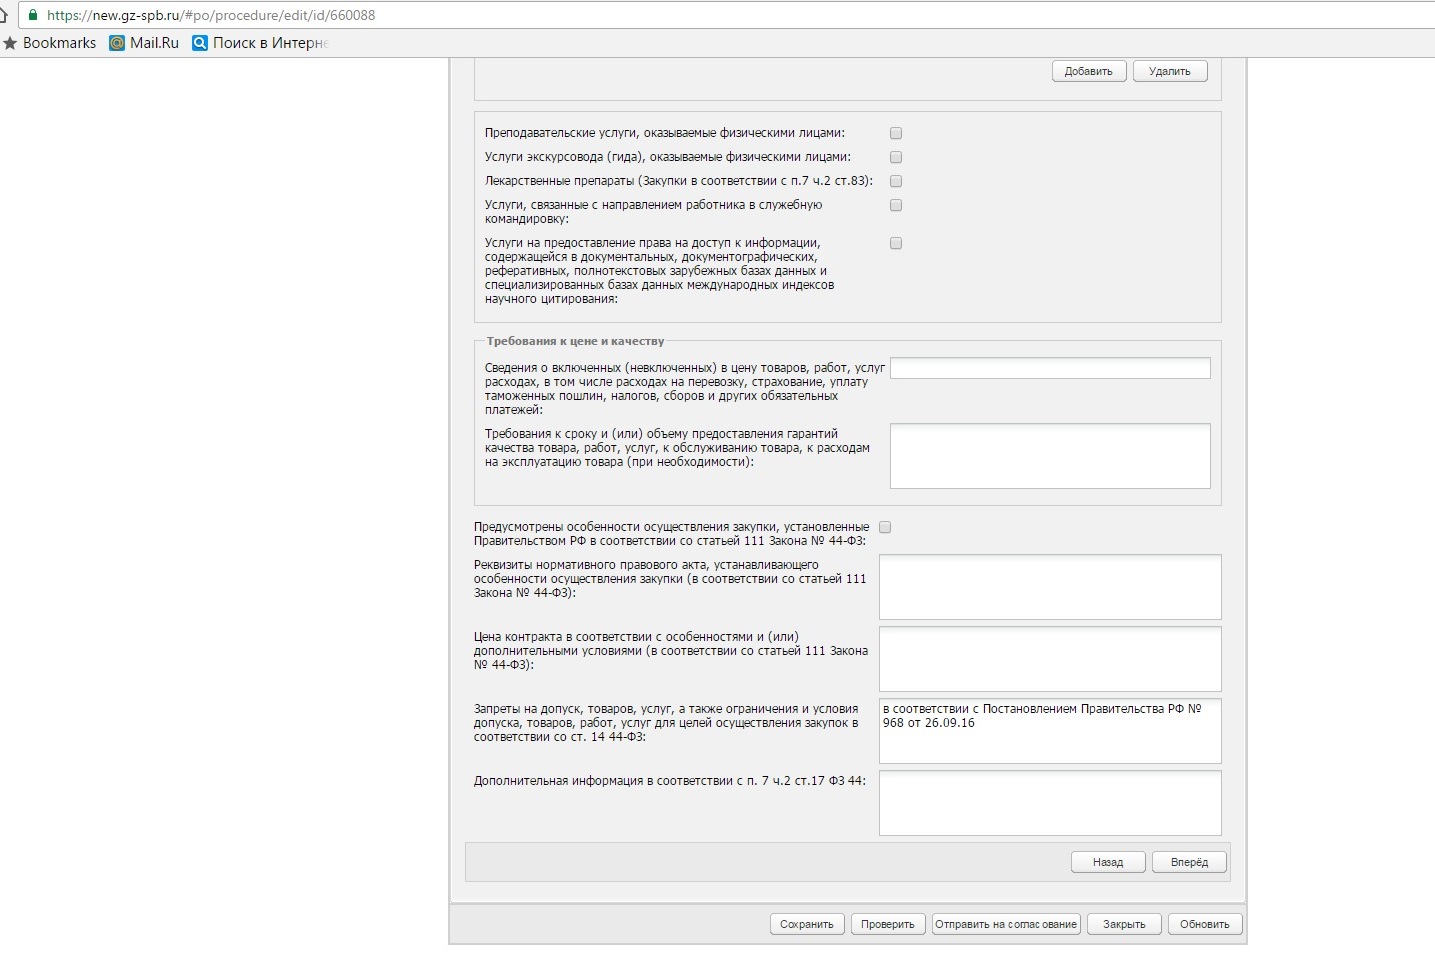This screenshot has width=1435, height=972.
Task: Enable Преподавательские услуги checkbox
Action: (x=896, y=133)
